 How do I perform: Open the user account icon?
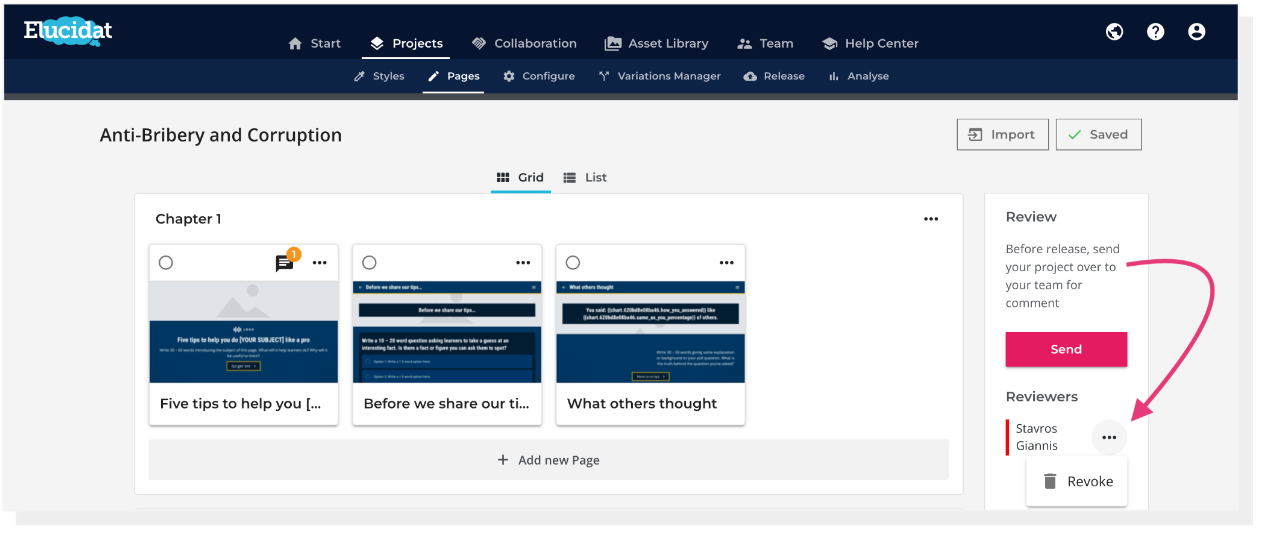1197,32
